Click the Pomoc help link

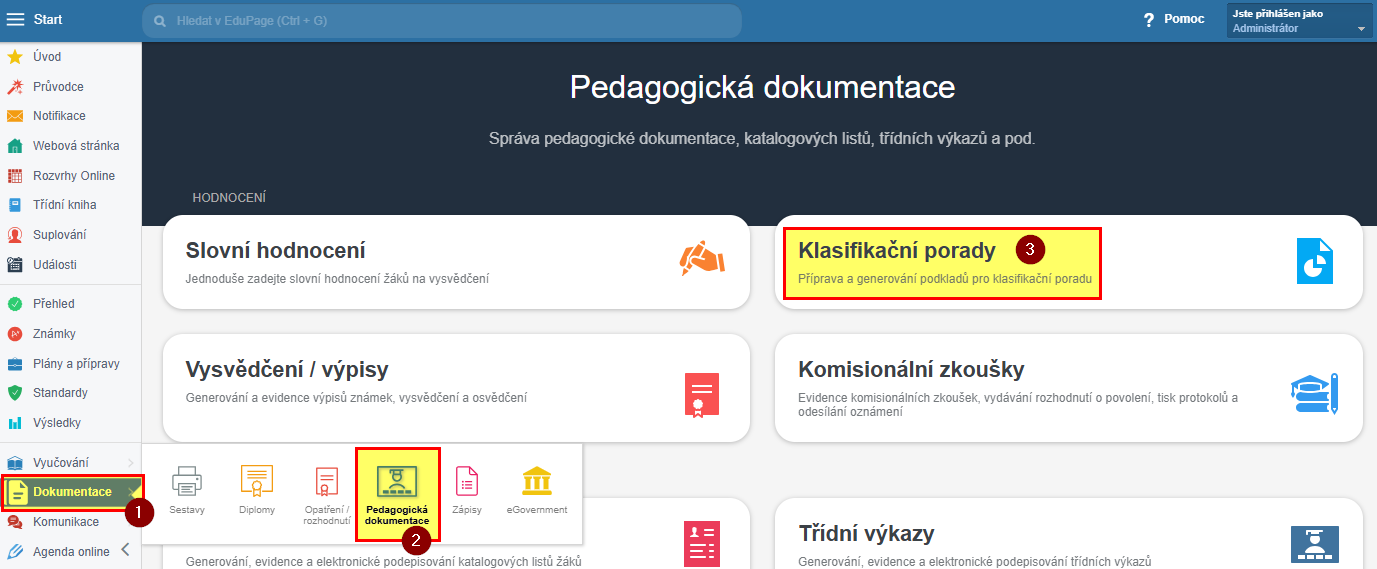tap(1184, 19)
